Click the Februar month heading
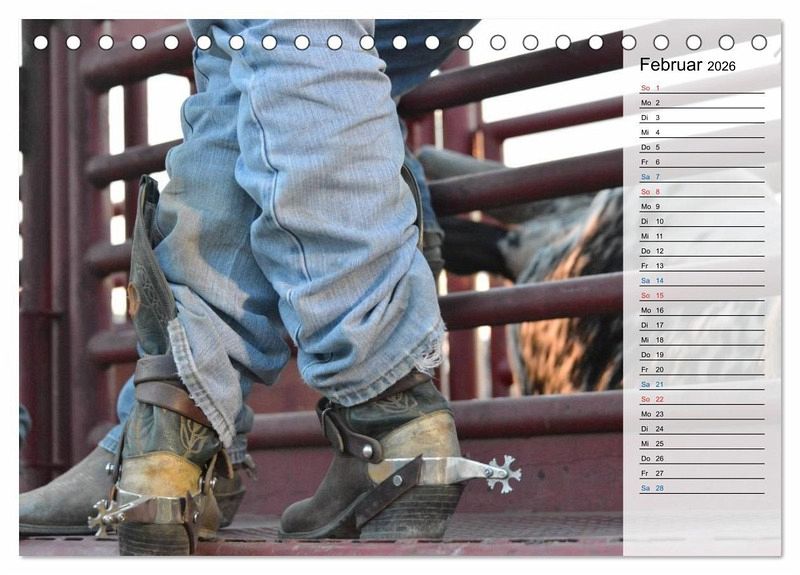The width and height of the screenshot is (800, 575). click(x=671, y=65)
